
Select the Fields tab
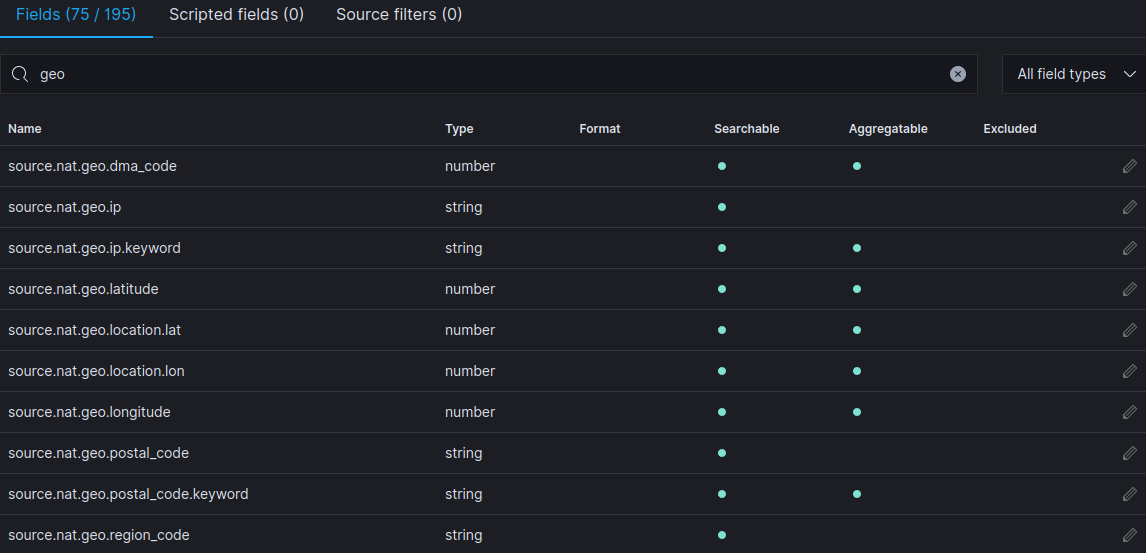[x=76, y=15]
